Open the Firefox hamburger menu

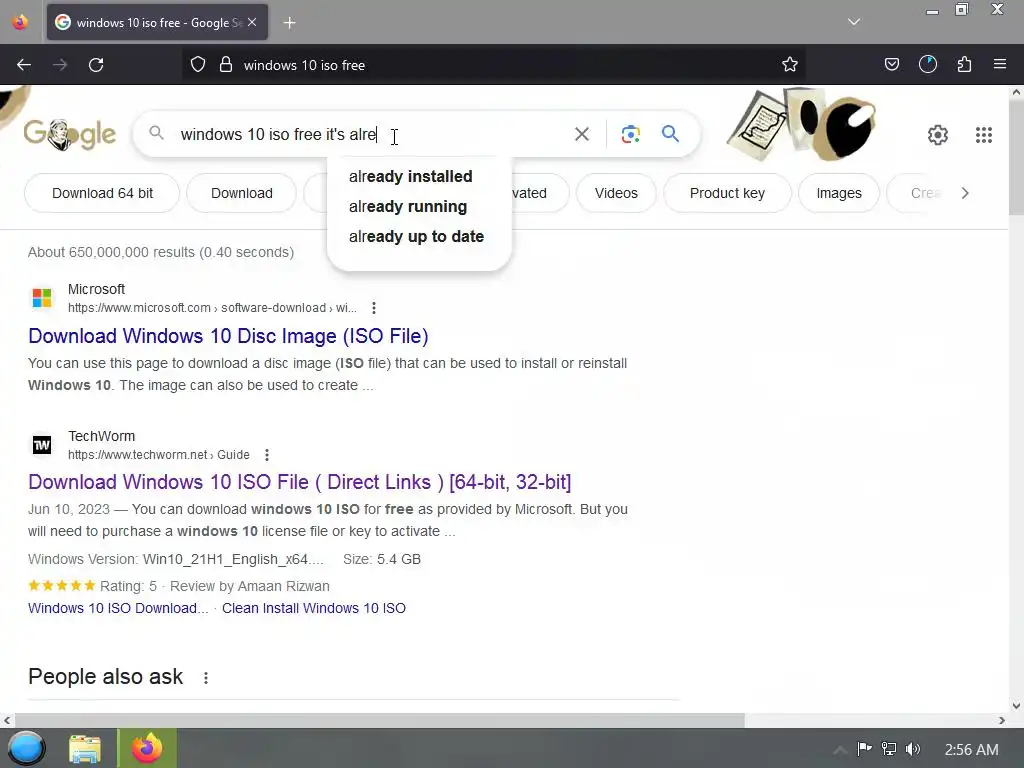[1000, 65]
